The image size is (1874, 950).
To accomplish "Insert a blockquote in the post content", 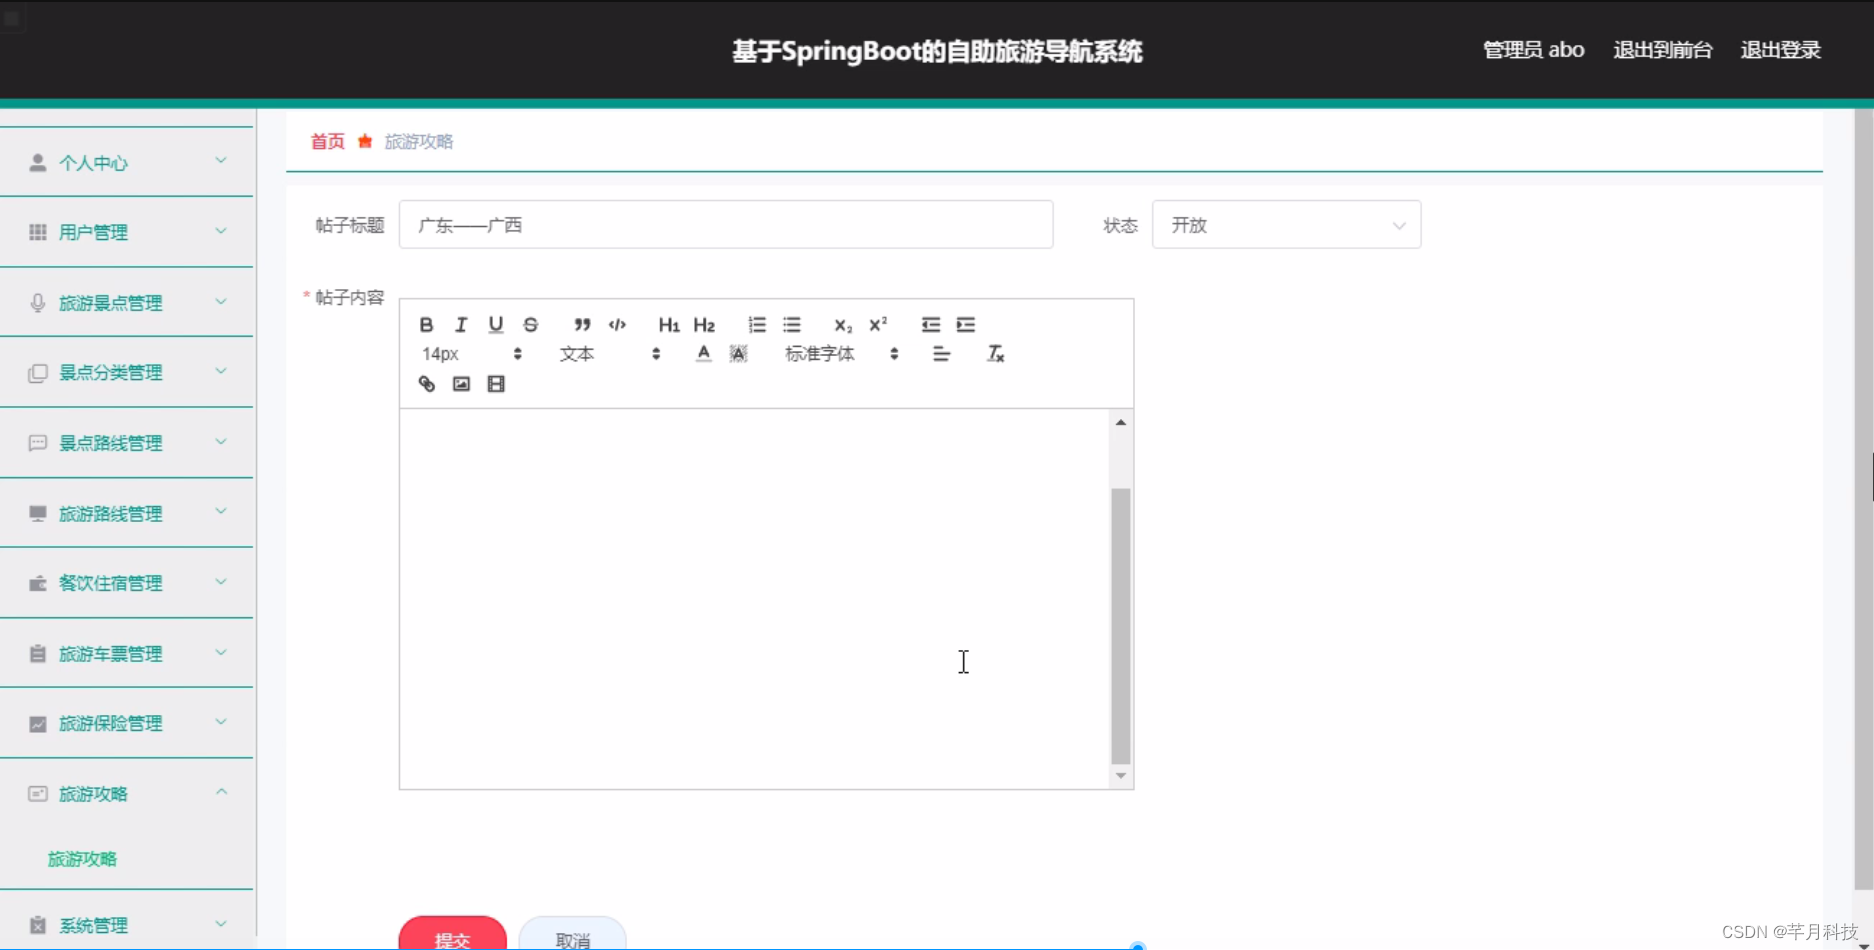I will tap(581, 324).
